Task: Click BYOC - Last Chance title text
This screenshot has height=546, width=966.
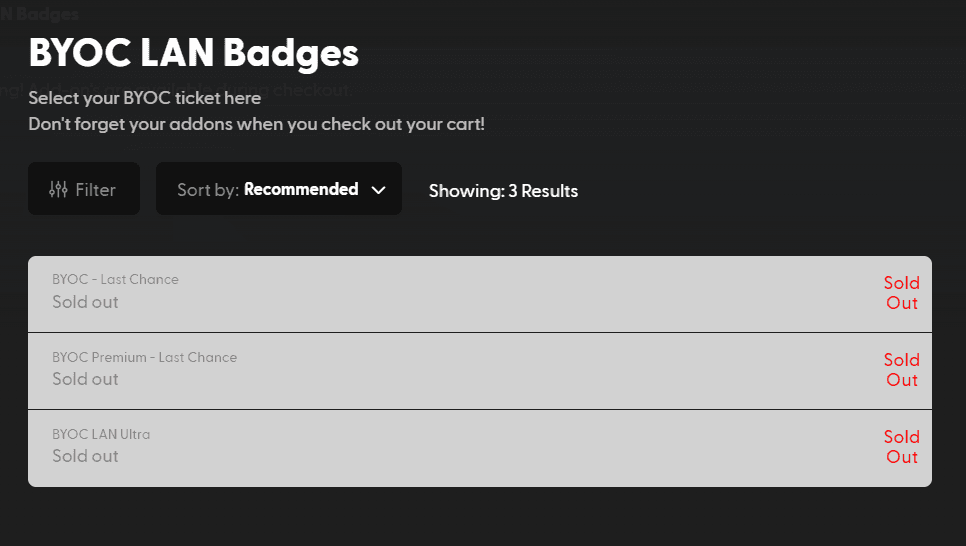Action: [115, 280]
